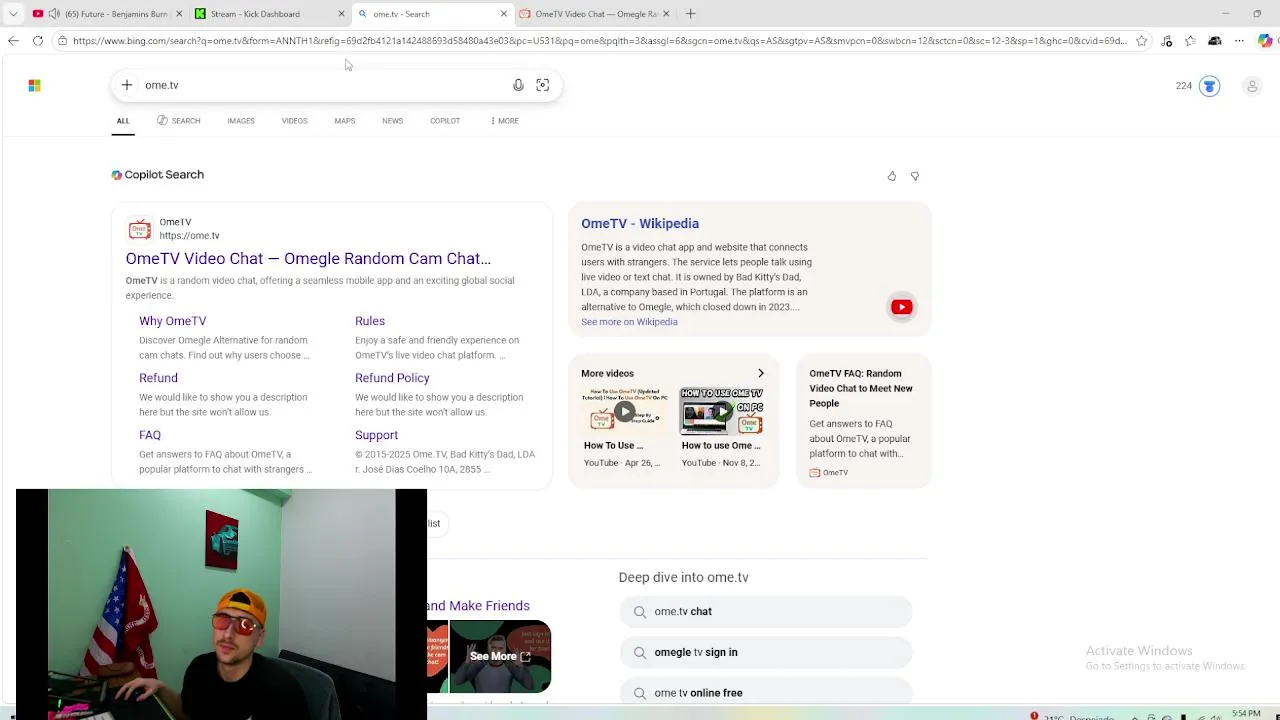The image size is (1280, 720).
Task: Open the FAQ sitelink
Action: 150,435
